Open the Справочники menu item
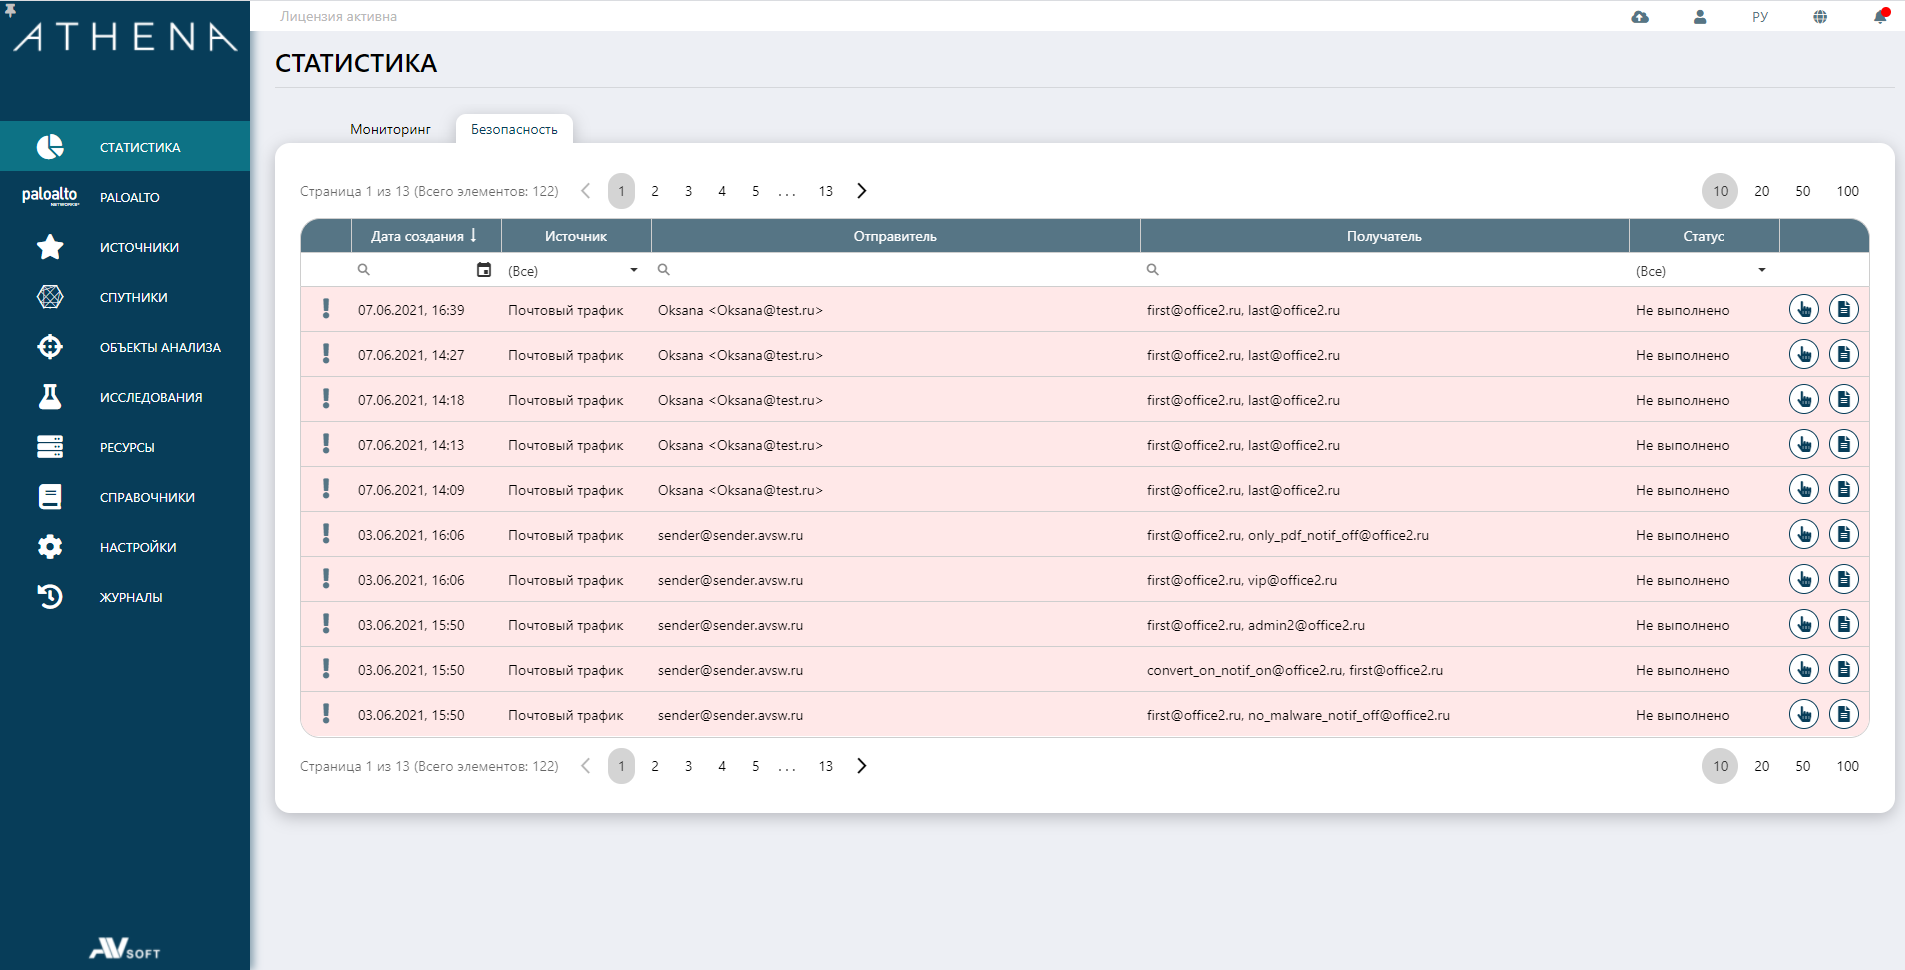This screenshot has width=1905, height=970. (x=147, y=497)
